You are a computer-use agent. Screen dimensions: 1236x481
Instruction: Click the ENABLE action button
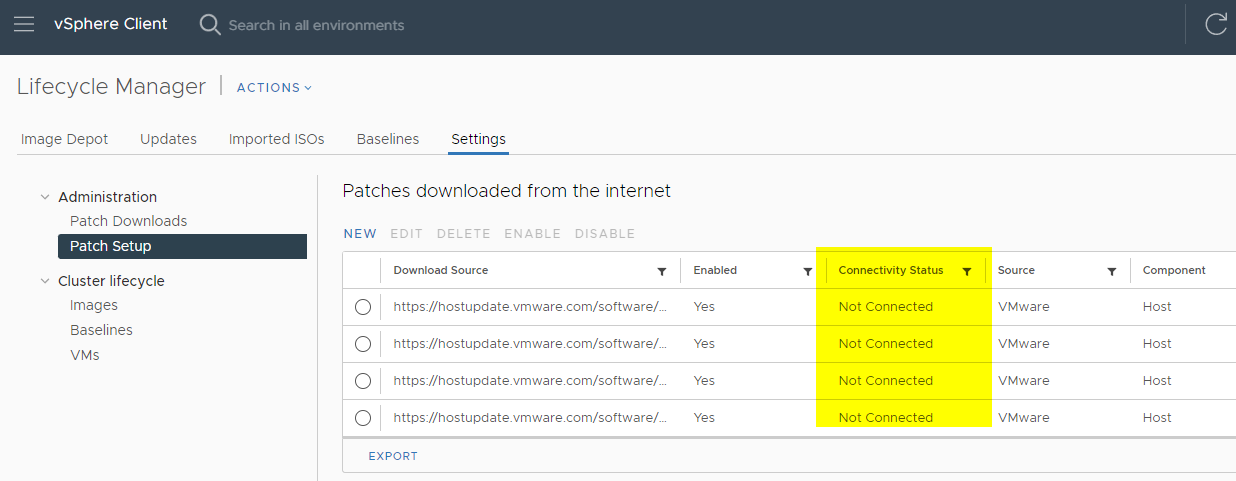point(532,234)
